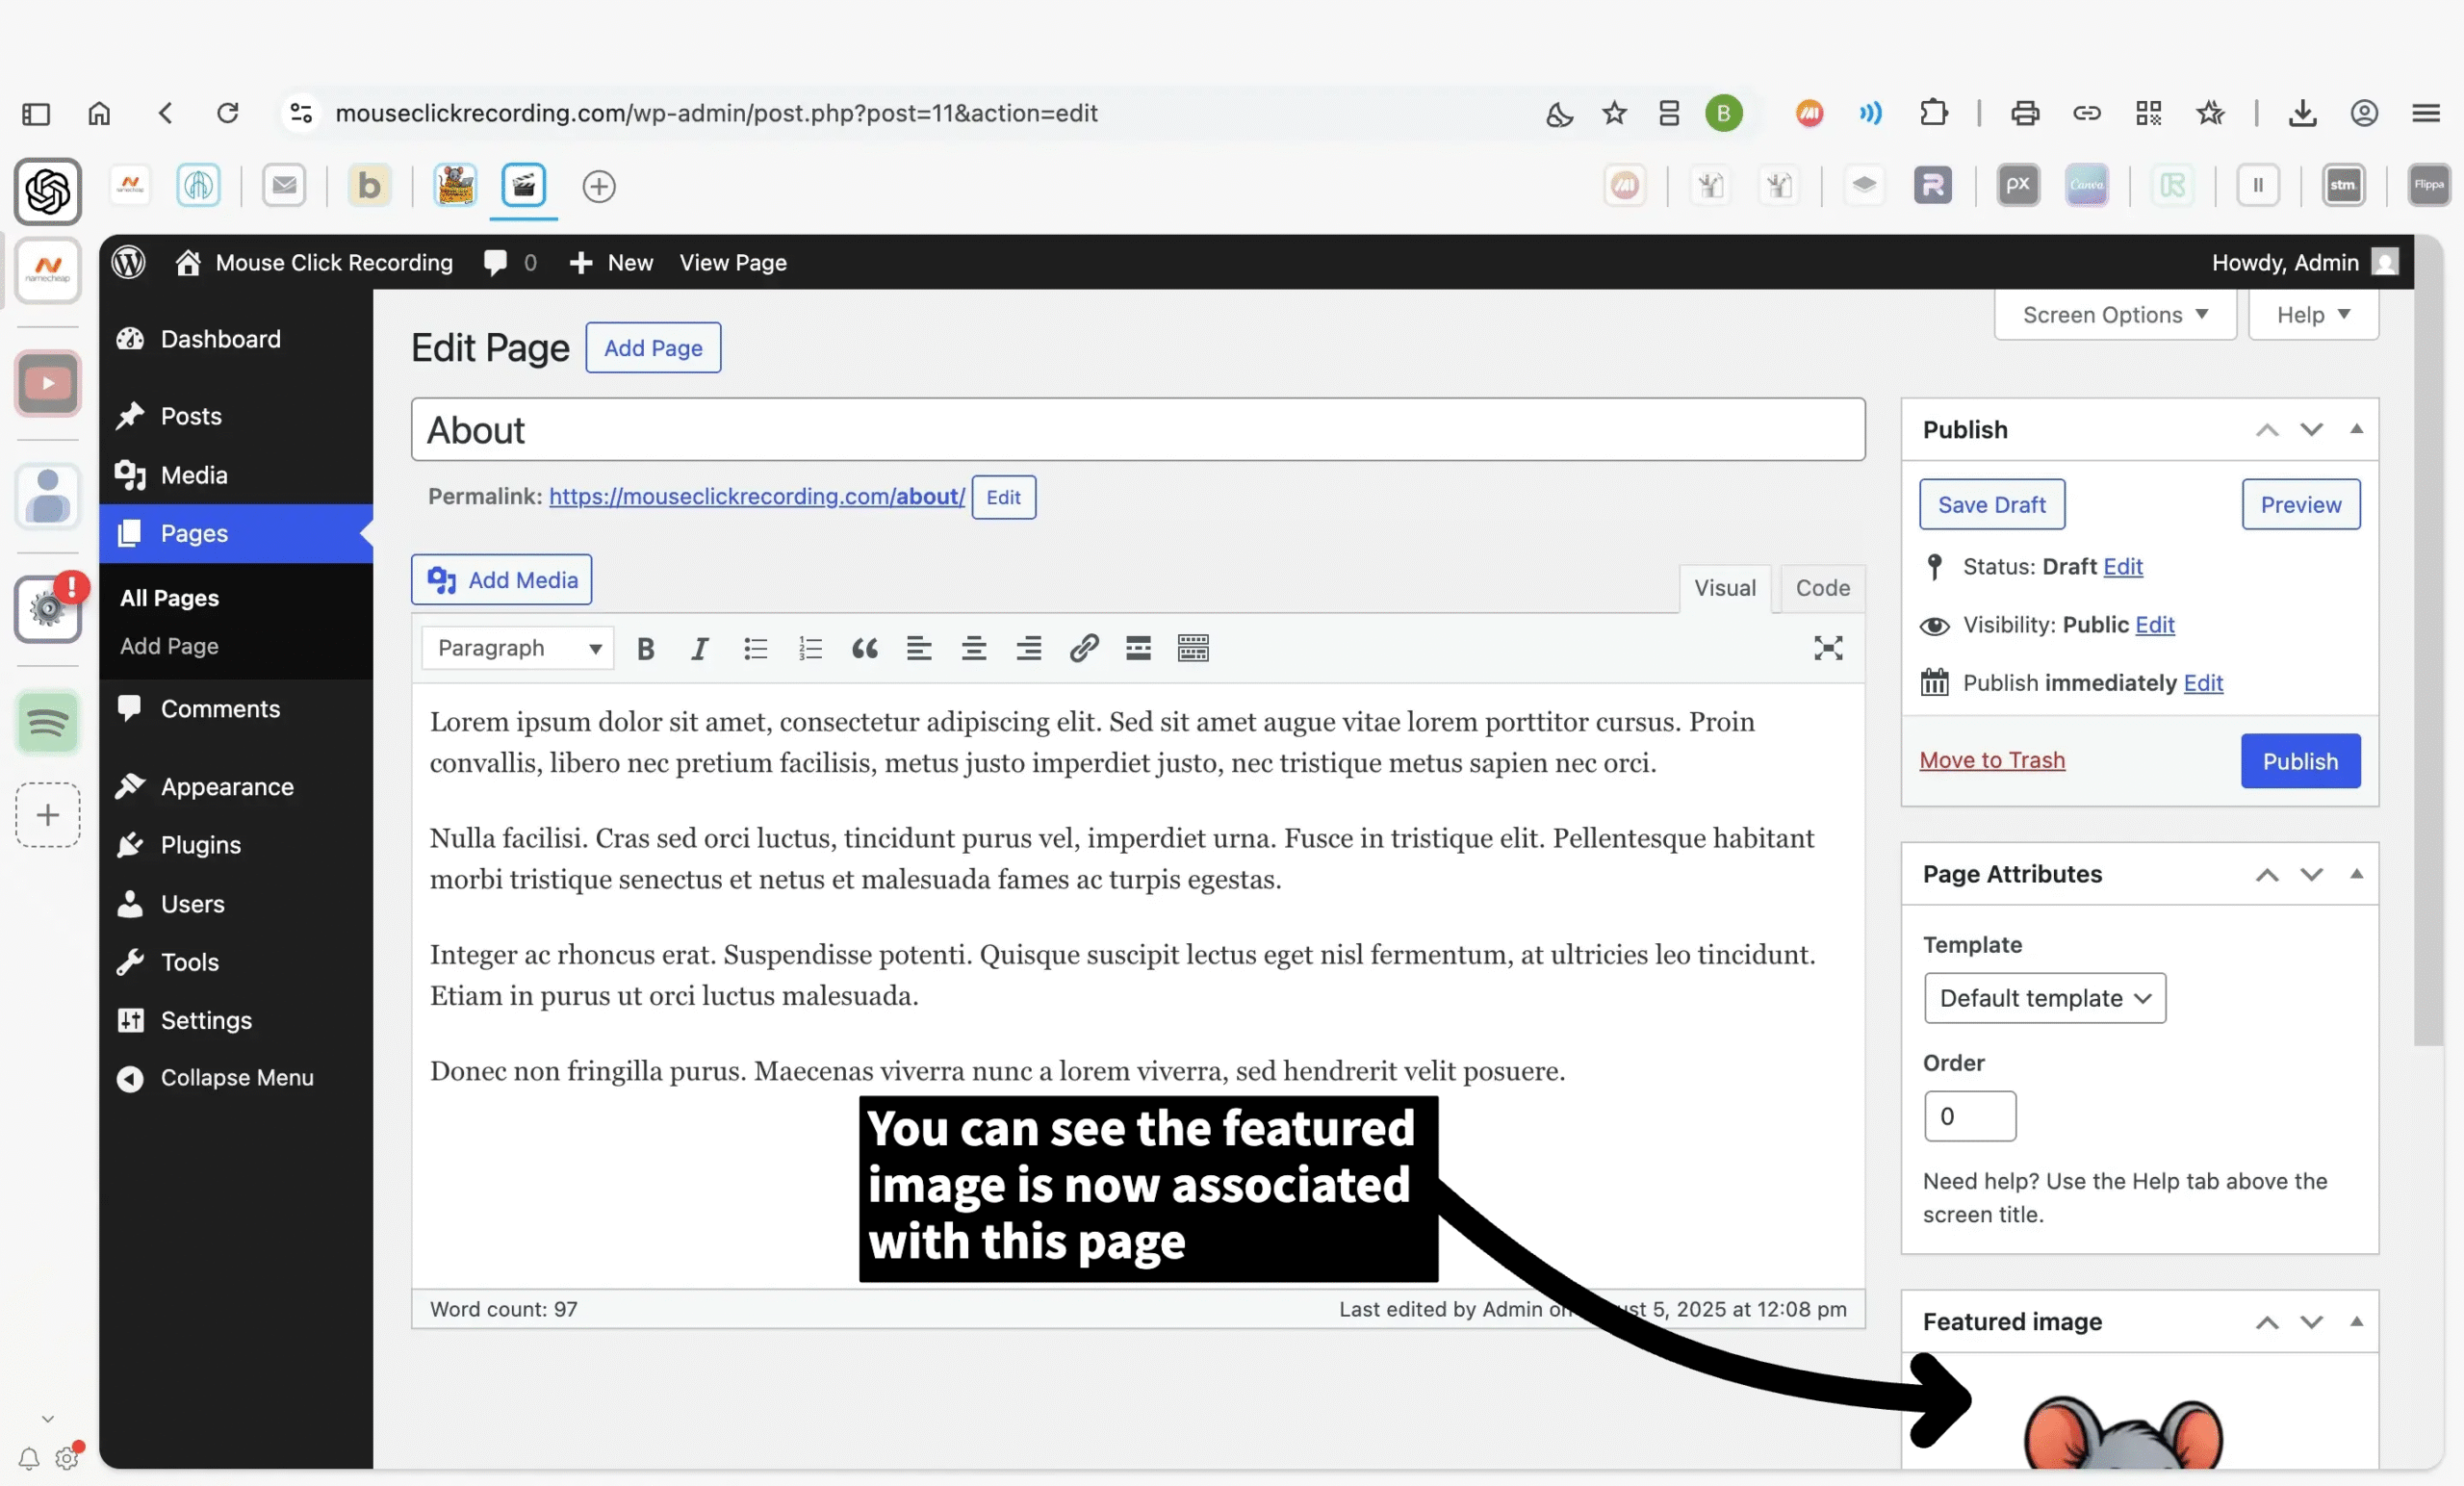Insert a blockquote

pos(864,649)
